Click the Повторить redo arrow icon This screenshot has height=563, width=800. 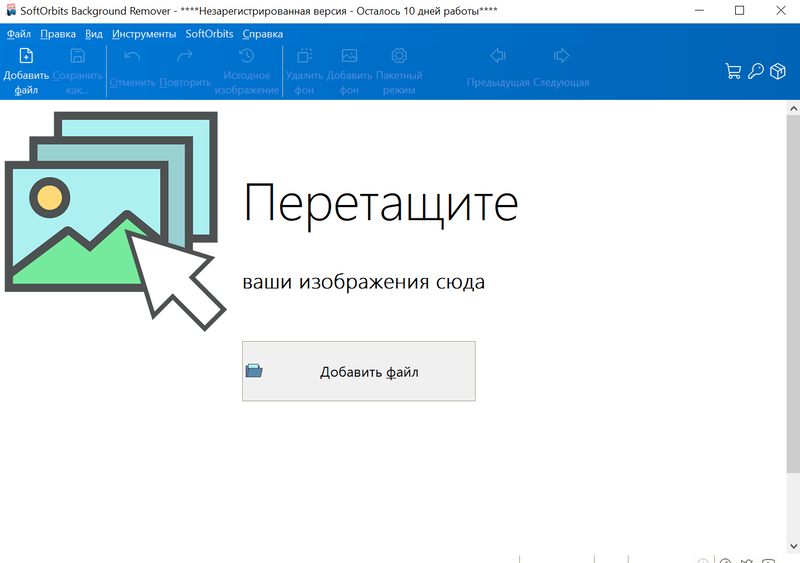coord(185,56)
